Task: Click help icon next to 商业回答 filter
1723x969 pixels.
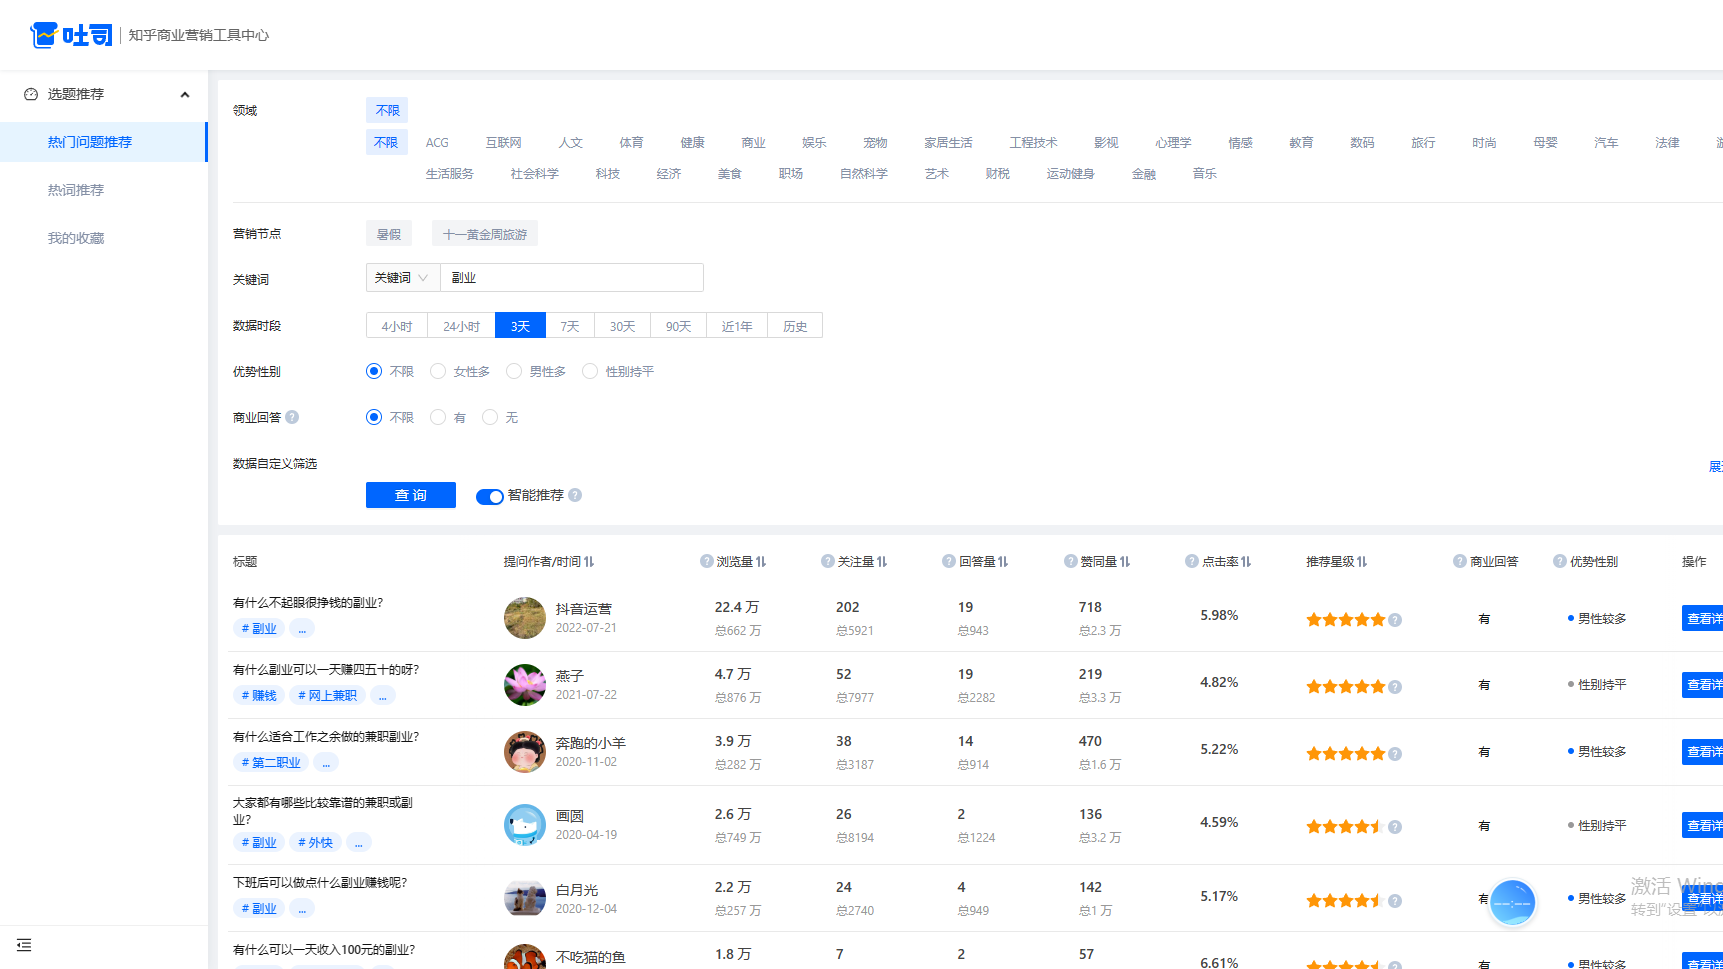Action: (x=292, y=417)
